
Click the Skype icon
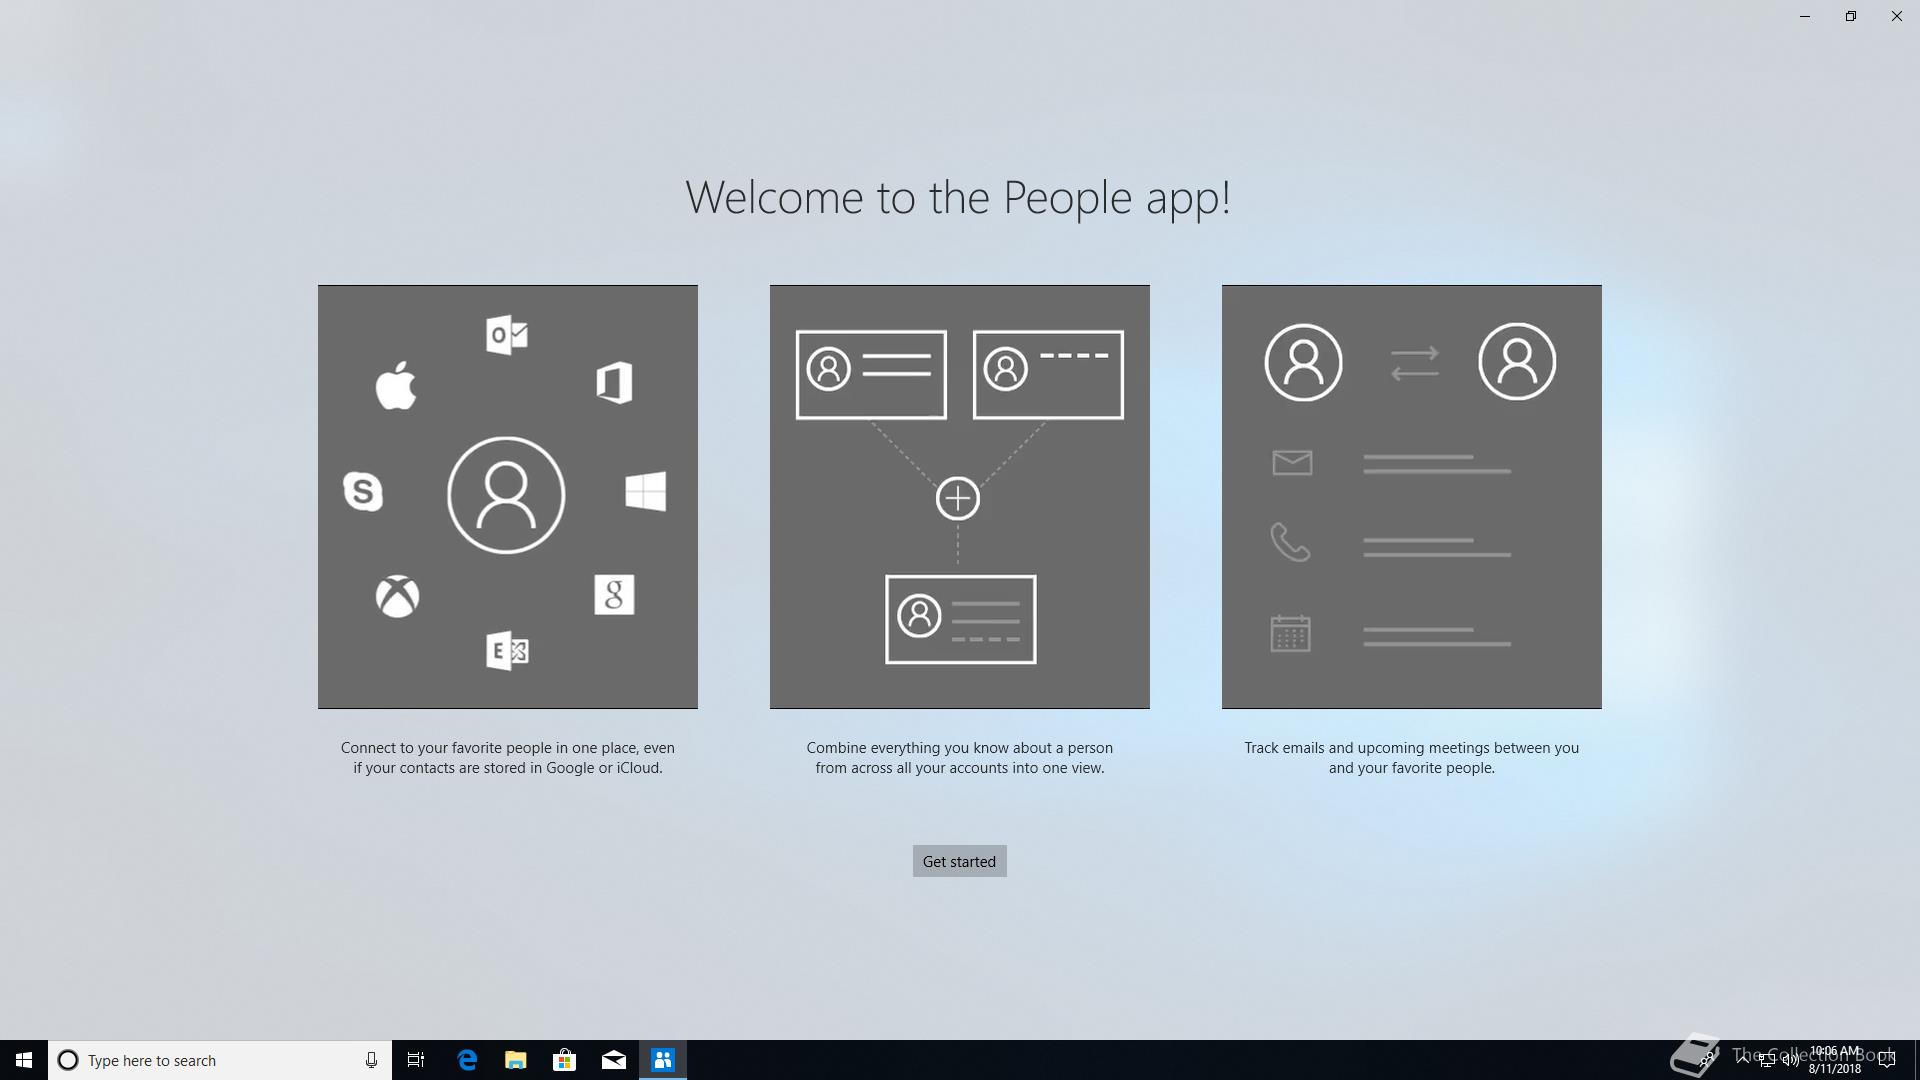pyautogui.click(x=363, y=491)
